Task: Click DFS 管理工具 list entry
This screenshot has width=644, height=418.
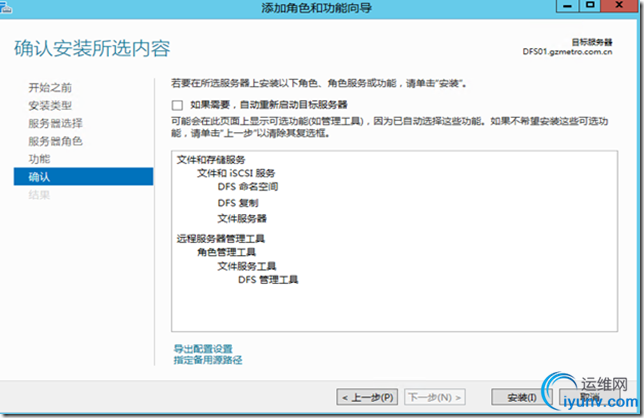Action: 268,280
